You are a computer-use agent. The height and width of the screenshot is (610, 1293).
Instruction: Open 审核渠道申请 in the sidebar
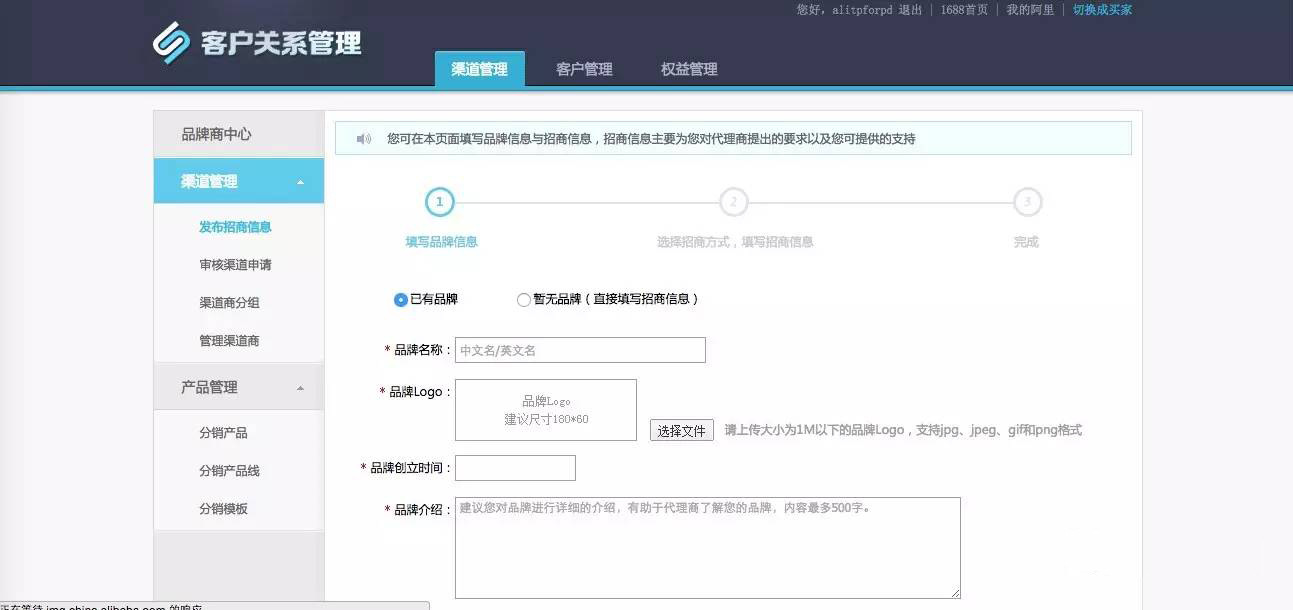pos(235,265)
